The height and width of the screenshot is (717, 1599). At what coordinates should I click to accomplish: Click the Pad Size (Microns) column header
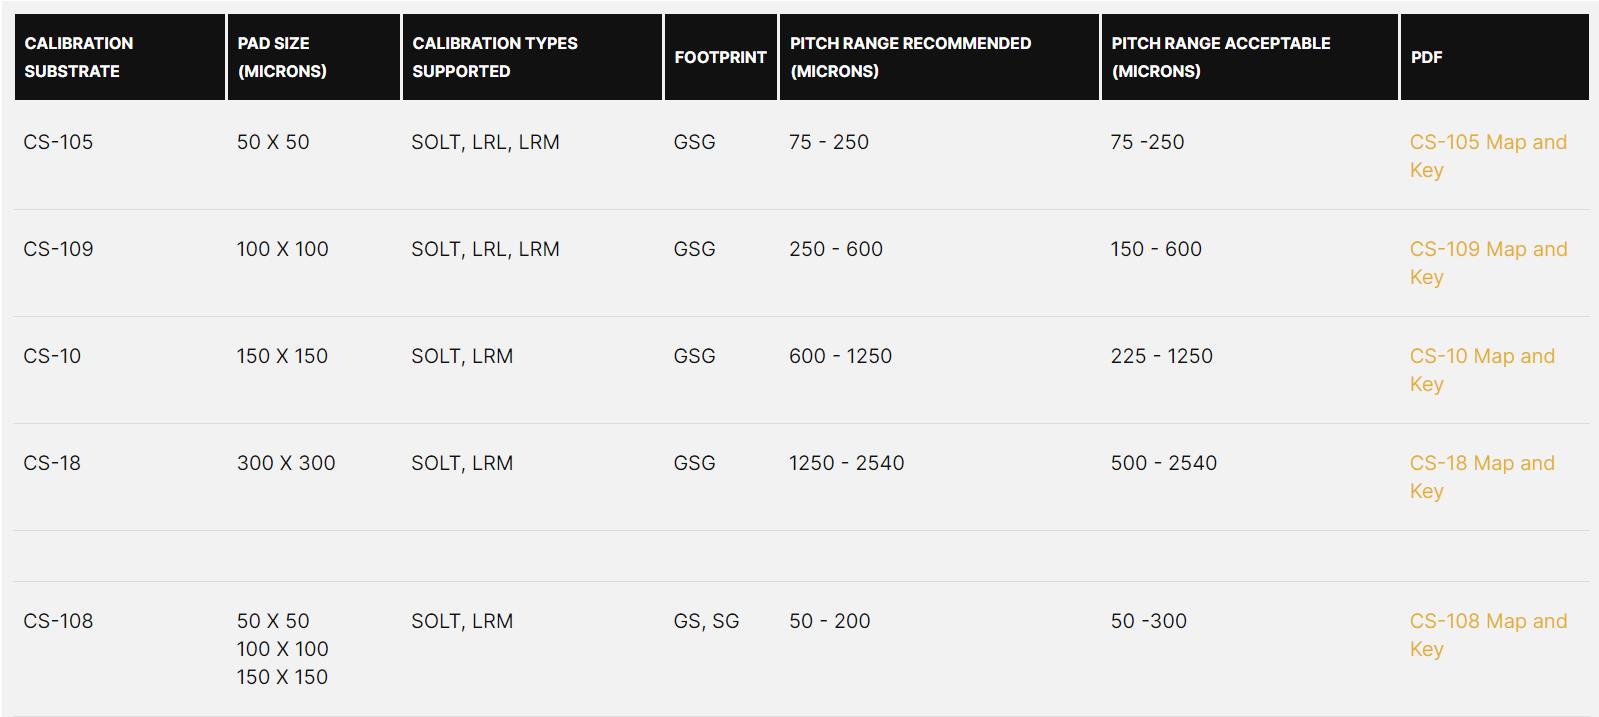(282, 57)
